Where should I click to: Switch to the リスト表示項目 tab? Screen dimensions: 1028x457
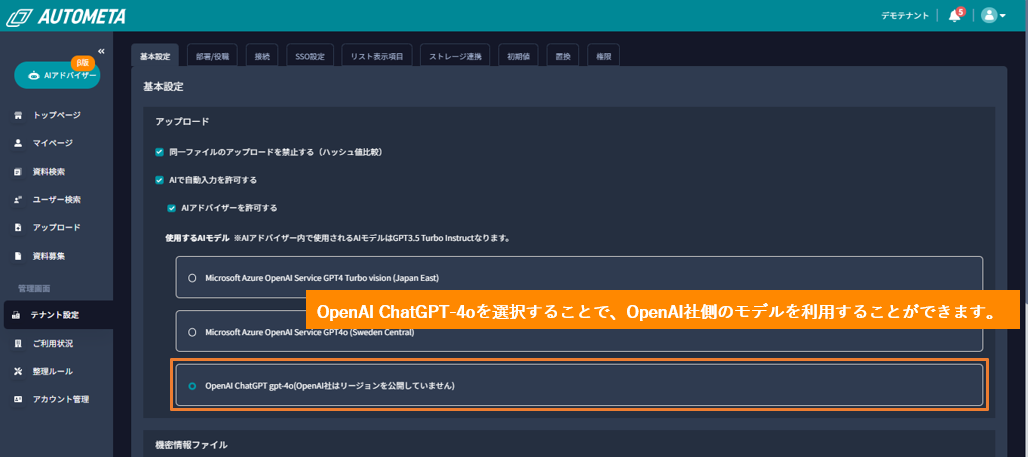point(377,56)
